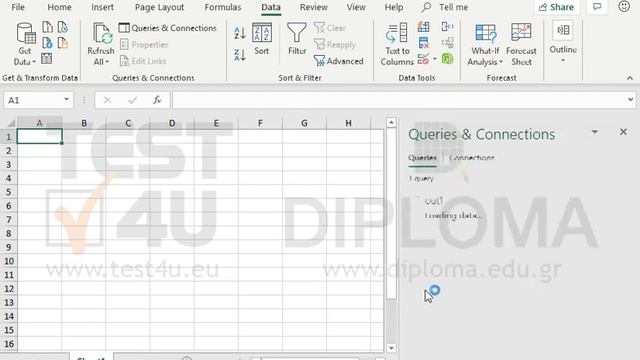Open the Sort dialog
The height and width of the screenshot is (360, 640).
coord(262,39)
